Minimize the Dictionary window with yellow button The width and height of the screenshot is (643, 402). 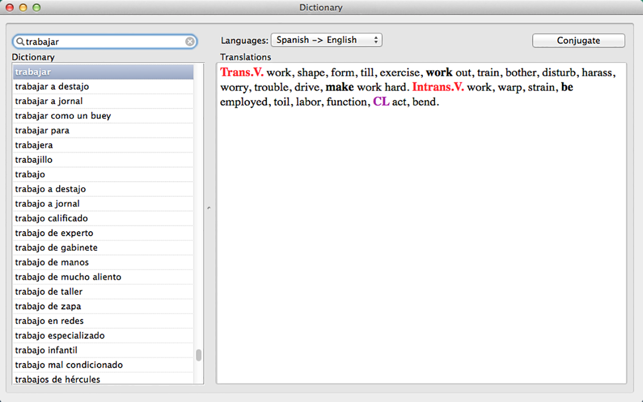(x=23, y=7)
